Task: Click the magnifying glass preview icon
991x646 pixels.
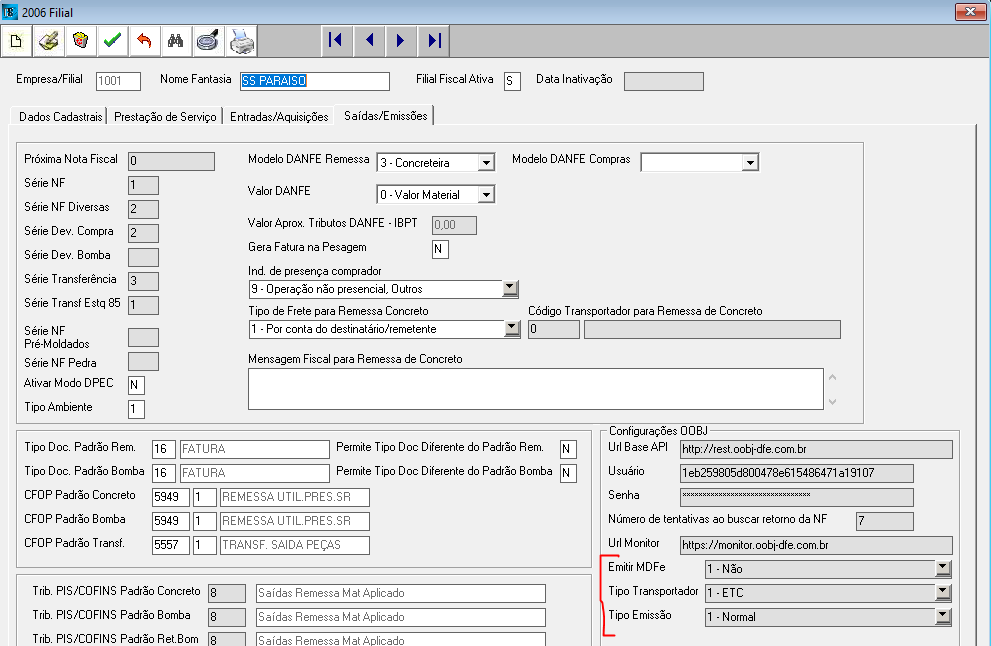Action: (208, 41)
